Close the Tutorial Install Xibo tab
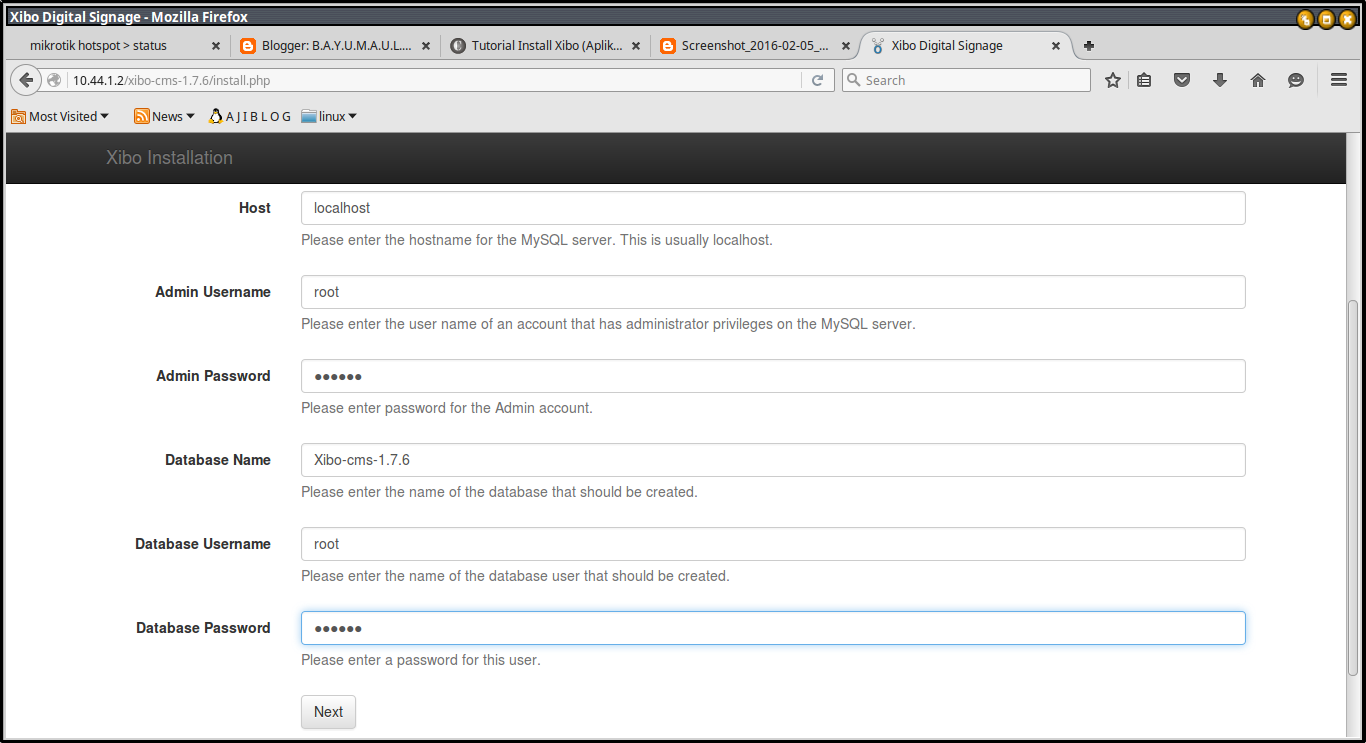Screen dimensions: 1366x743 point(636,46)
